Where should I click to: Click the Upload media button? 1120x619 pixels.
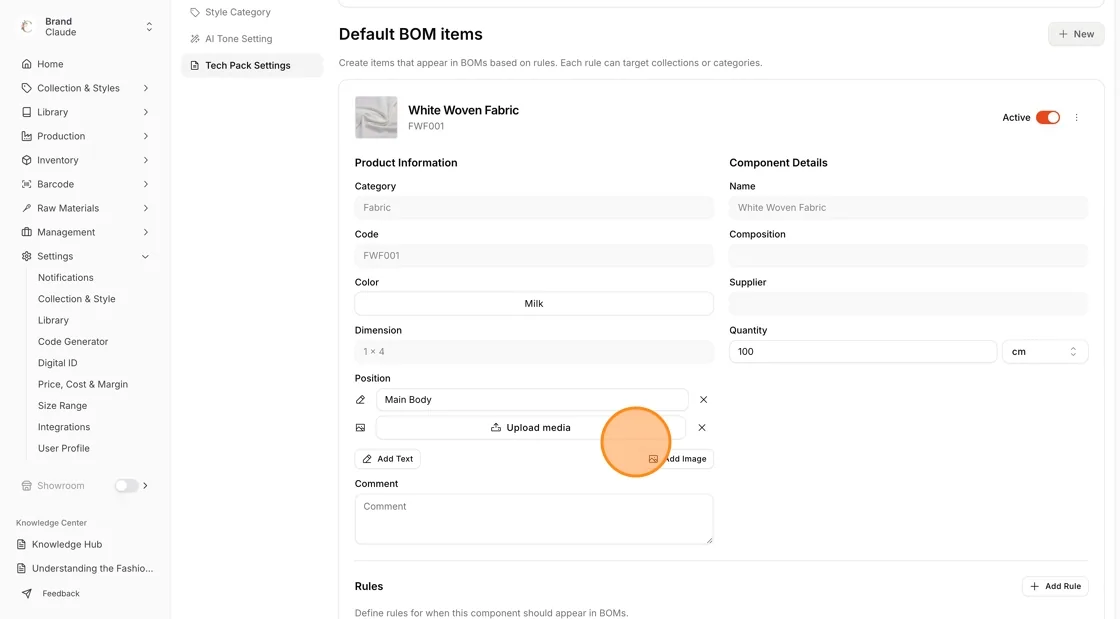coord(531,428)
